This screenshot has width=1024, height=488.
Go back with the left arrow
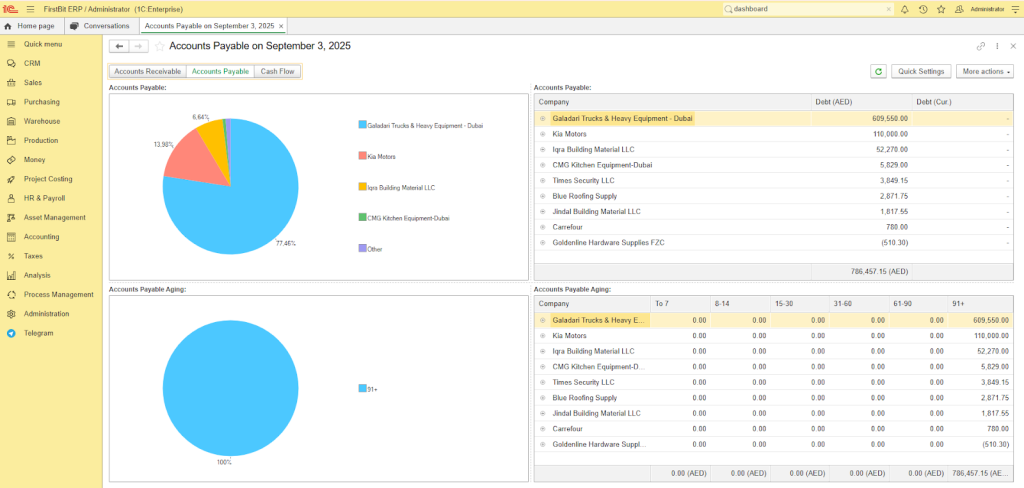point(119,46)
